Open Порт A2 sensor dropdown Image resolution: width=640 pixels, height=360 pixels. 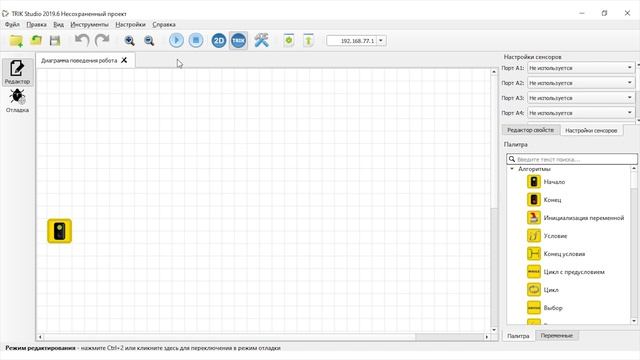pos(581,83)
